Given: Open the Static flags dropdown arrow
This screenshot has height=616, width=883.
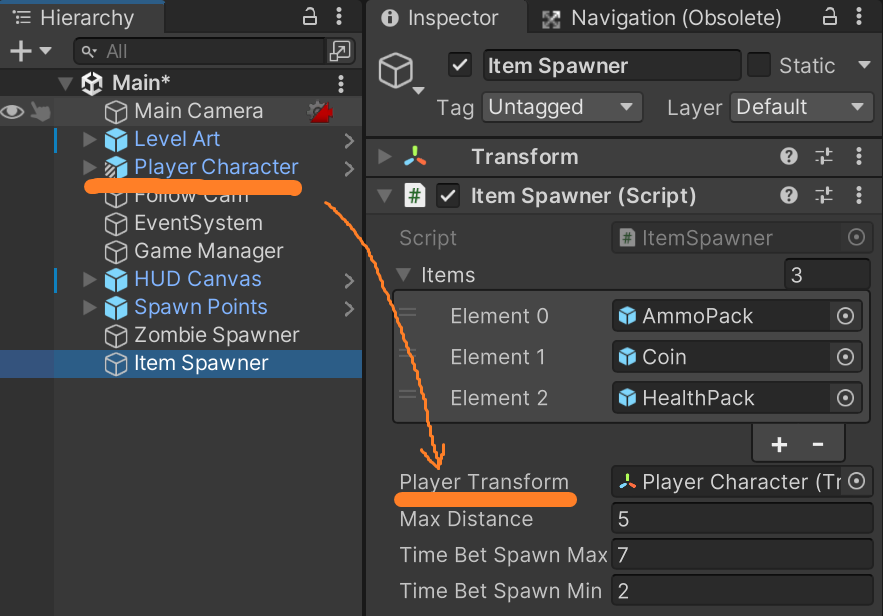Looking at the screenshot, I should (864, 65).
